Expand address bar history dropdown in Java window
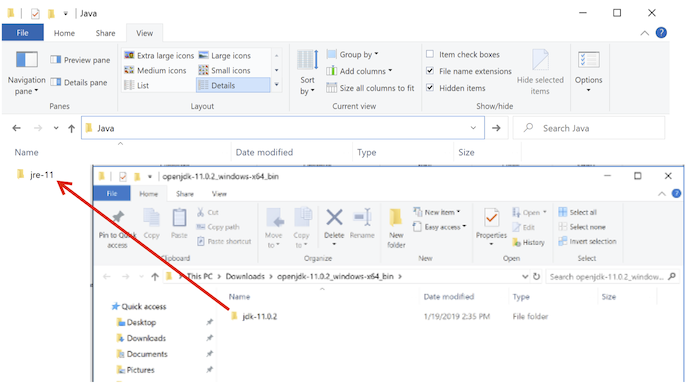The width and height of the screenshot is (686, 383). pos(473,128)
